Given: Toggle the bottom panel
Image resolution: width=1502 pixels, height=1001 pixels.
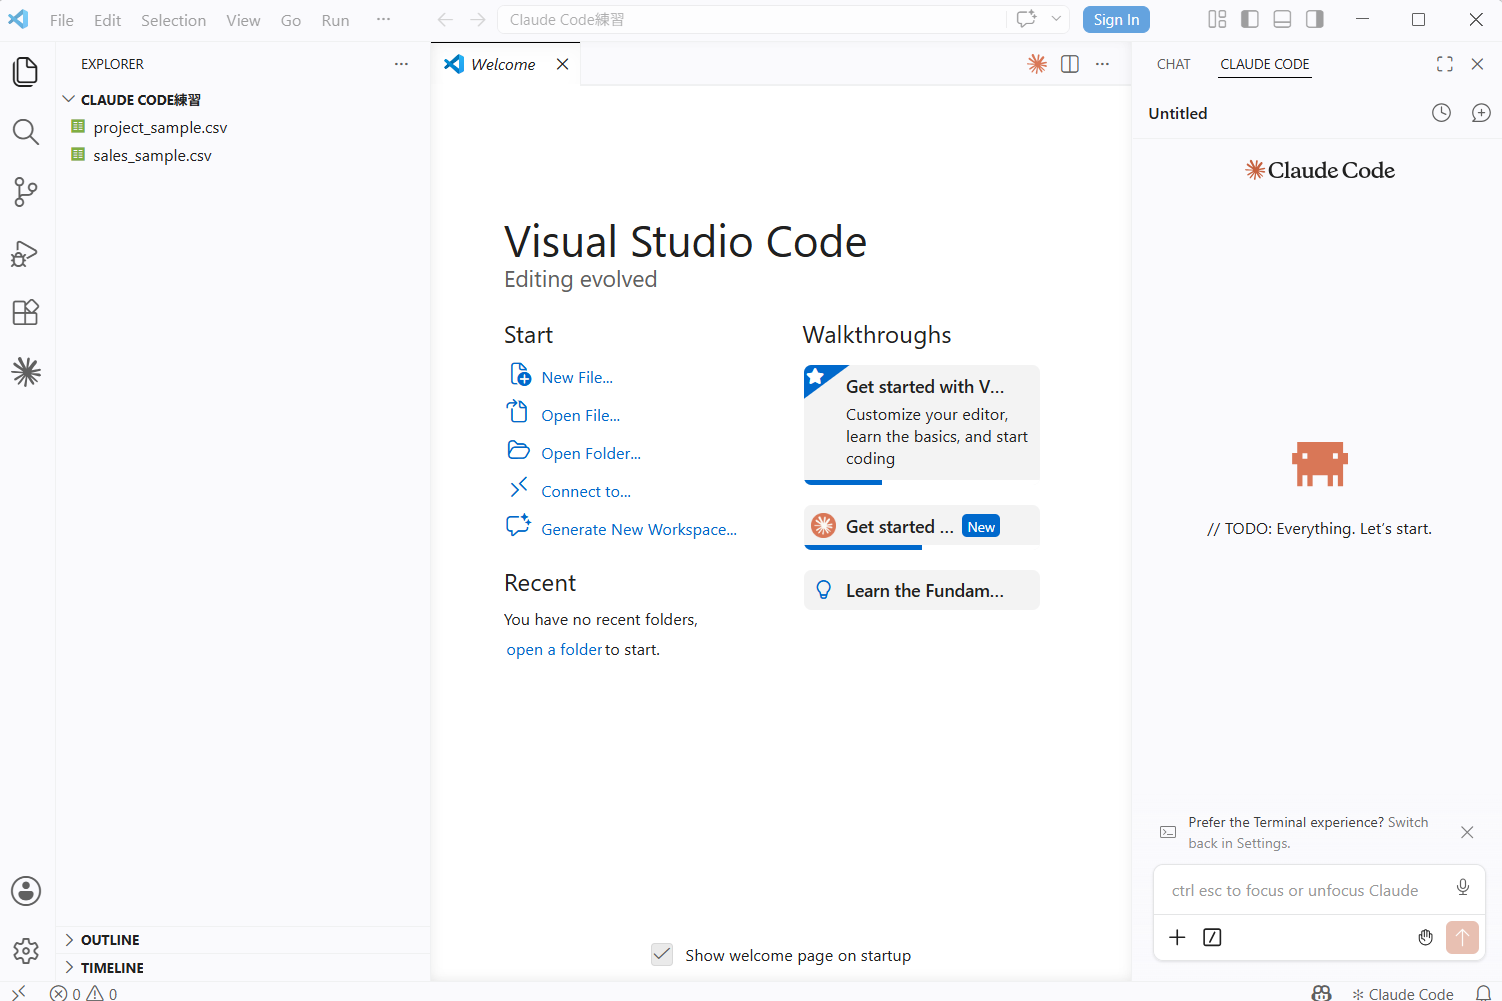Looking at the screenshot, I should click(x=1282, y=19).
